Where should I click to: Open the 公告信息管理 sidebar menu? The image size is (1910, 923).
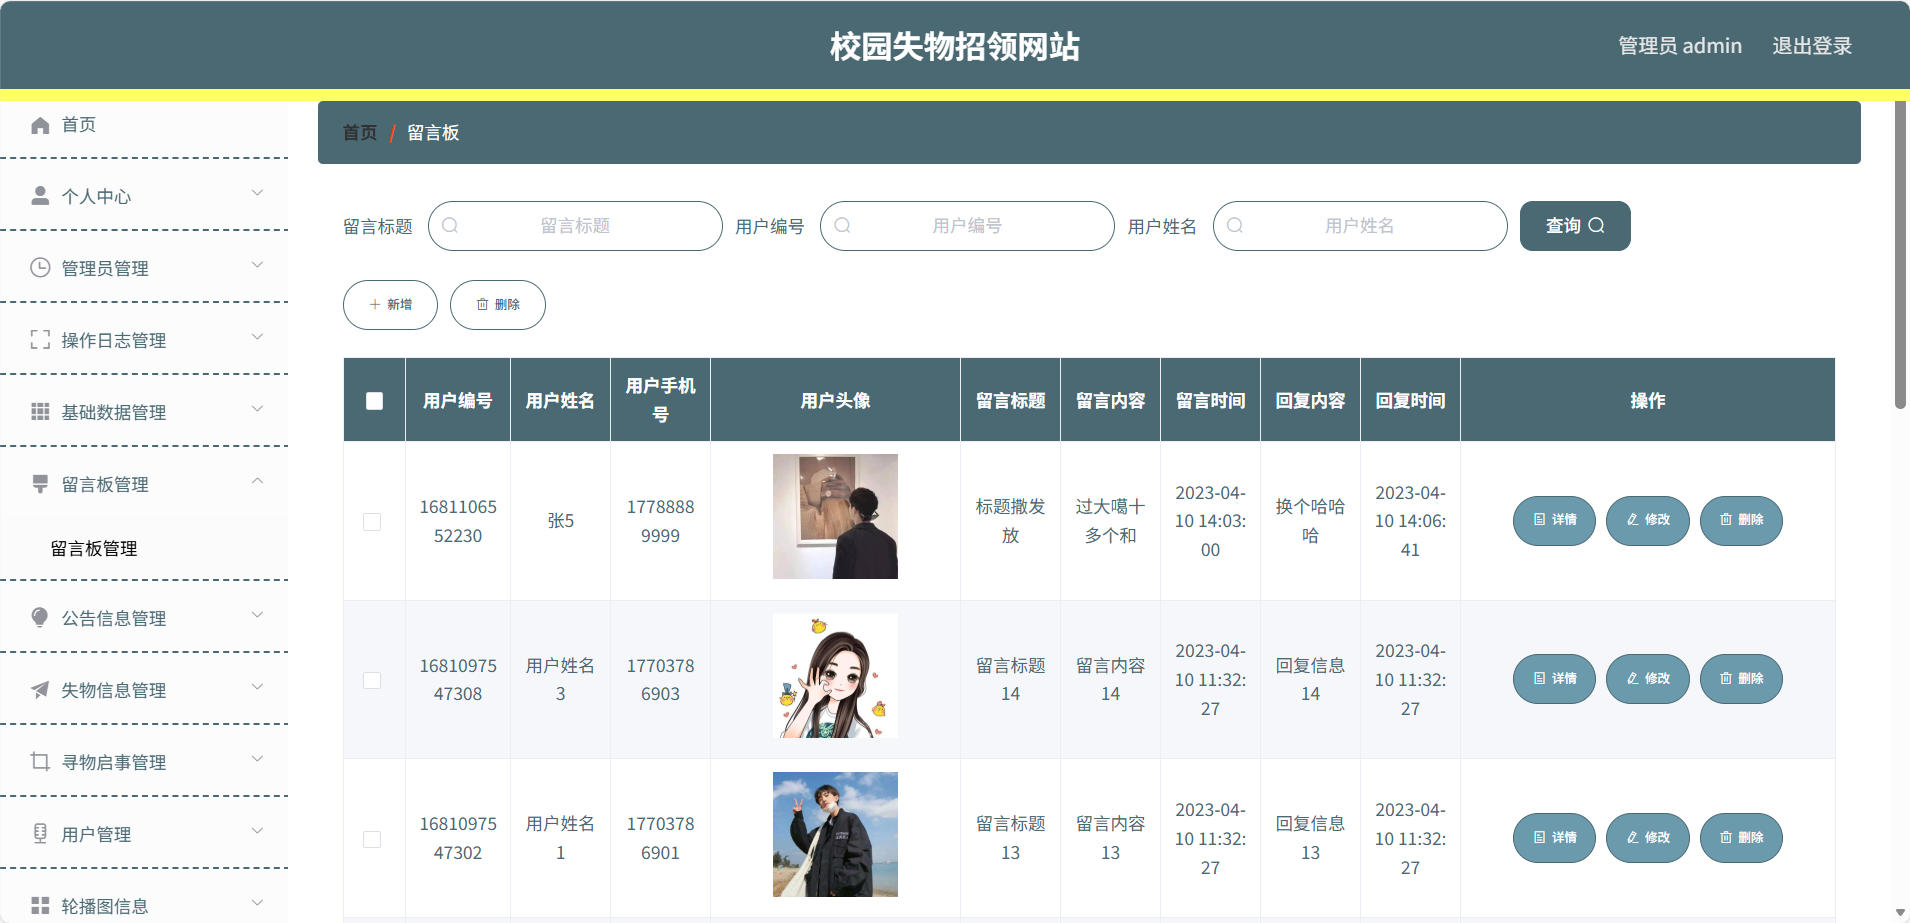pos(144,618)
